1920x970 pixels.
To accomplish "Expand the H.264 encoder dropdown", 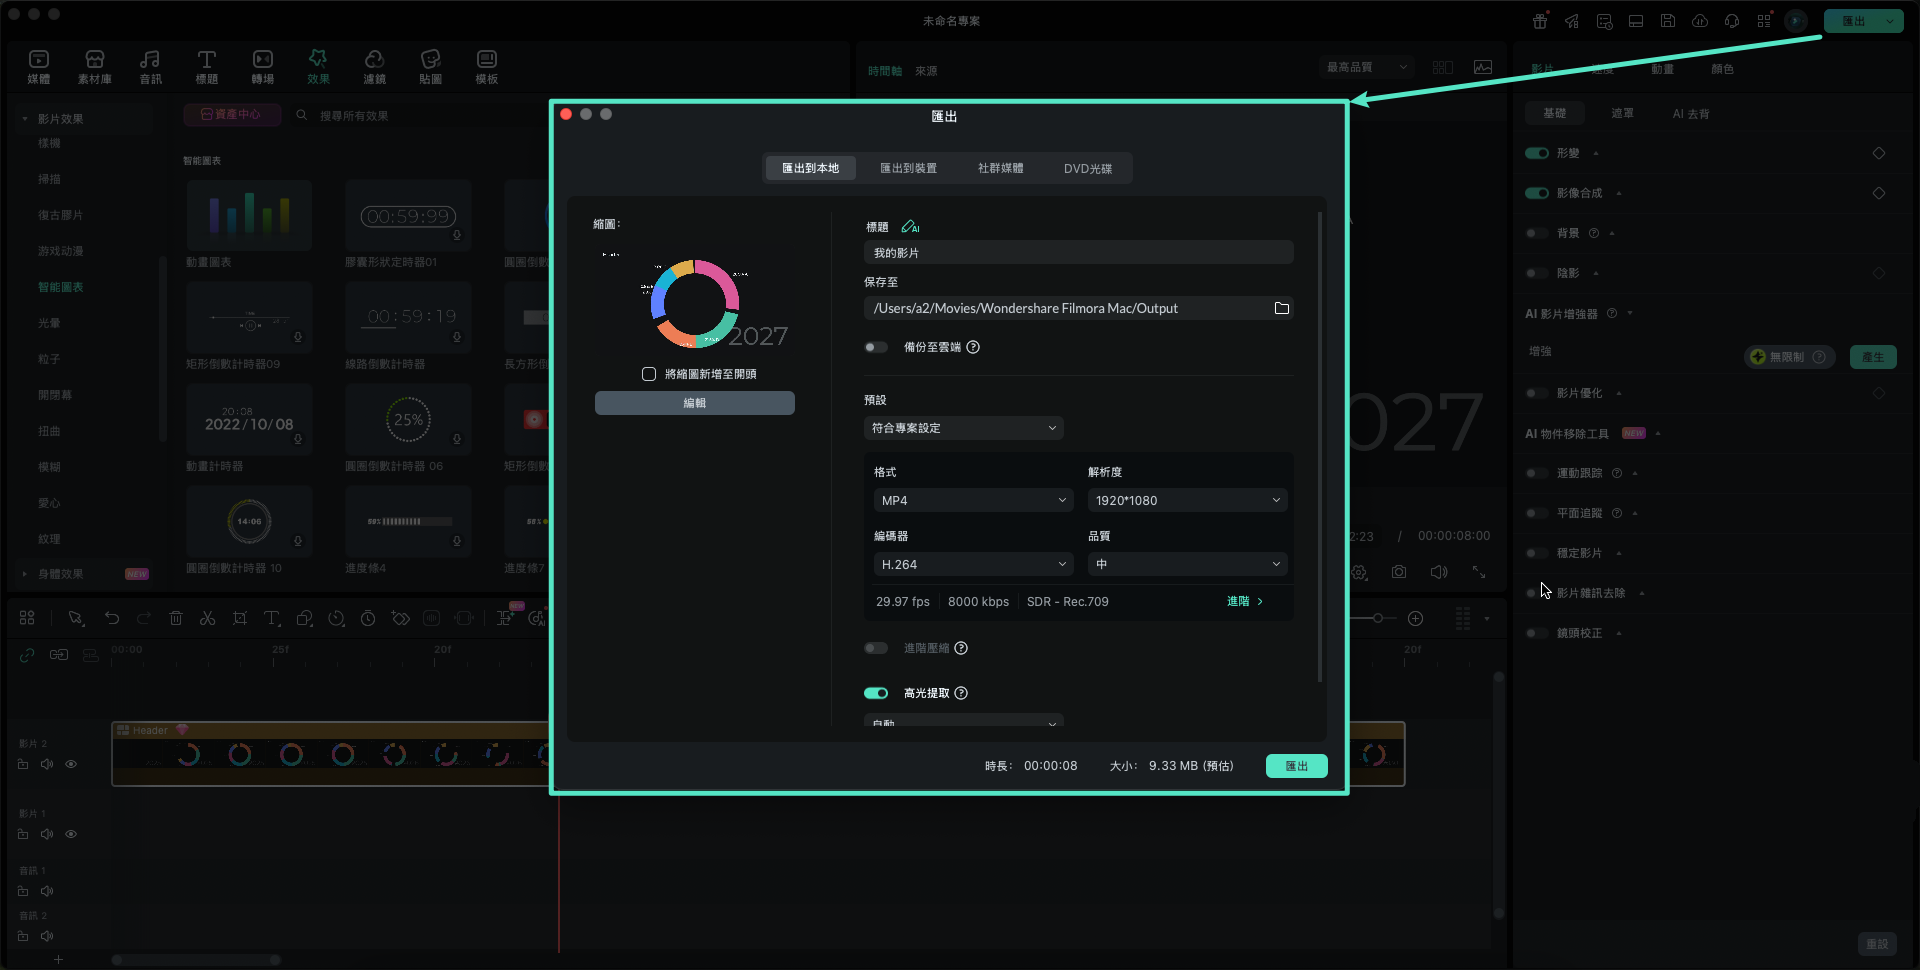I will click(973, 564).
